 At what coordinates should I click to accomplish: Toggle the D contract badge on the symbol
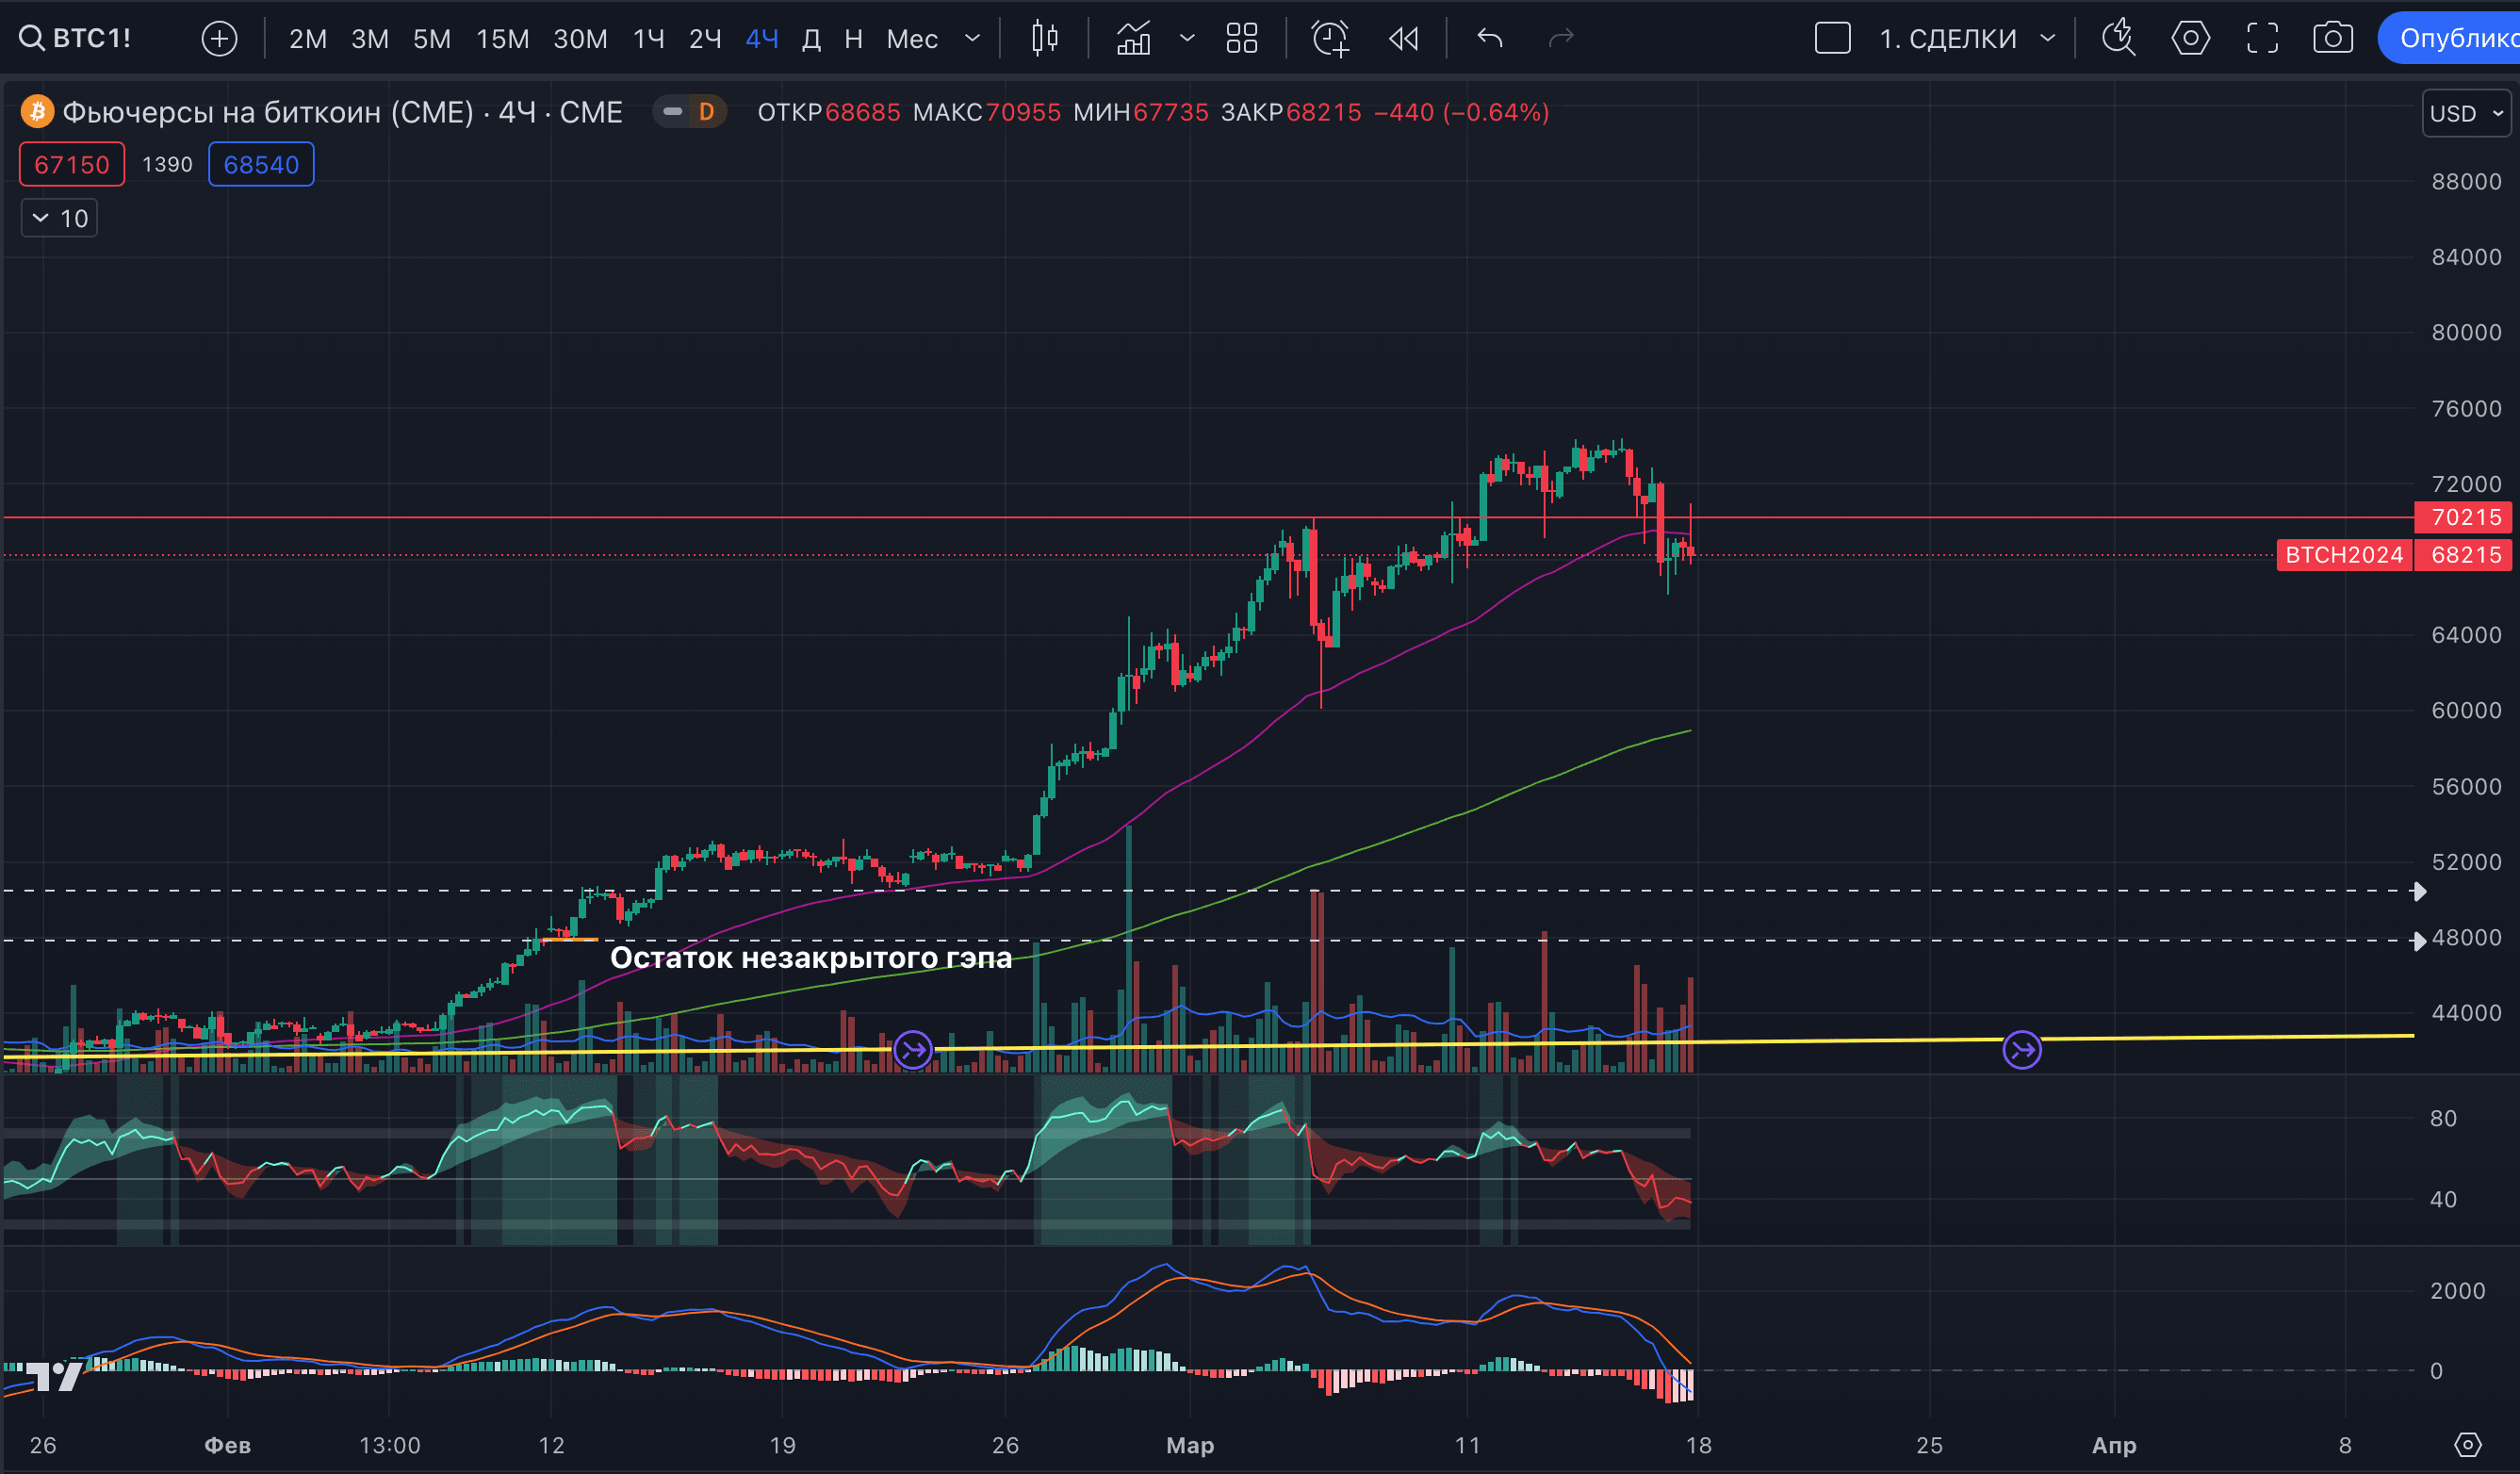point(706,112)
